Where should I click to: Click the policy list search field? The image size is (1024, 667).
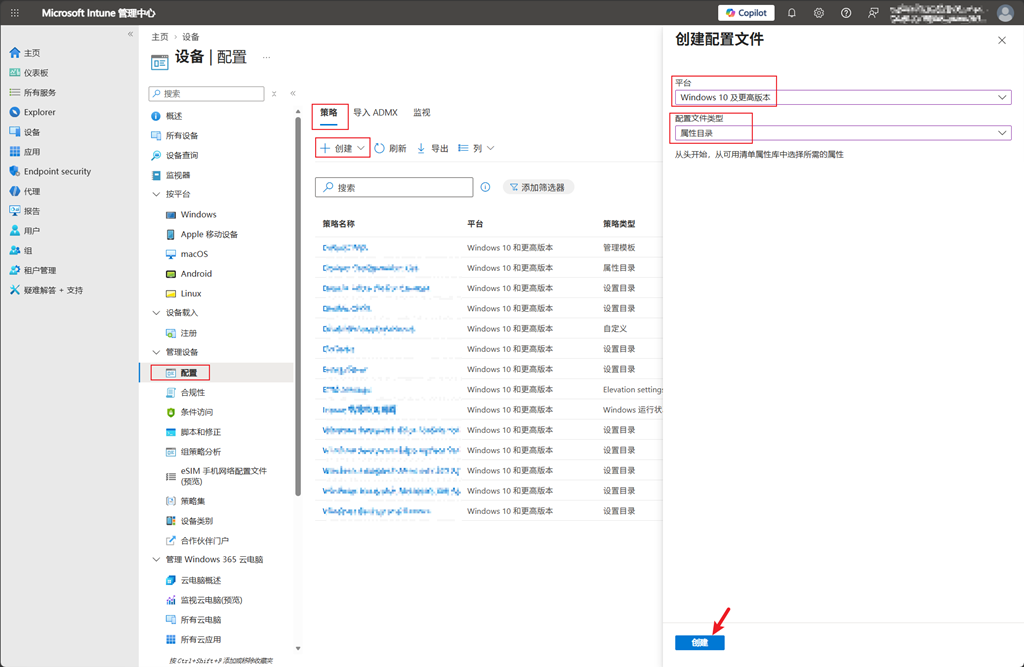click(394, 187)
